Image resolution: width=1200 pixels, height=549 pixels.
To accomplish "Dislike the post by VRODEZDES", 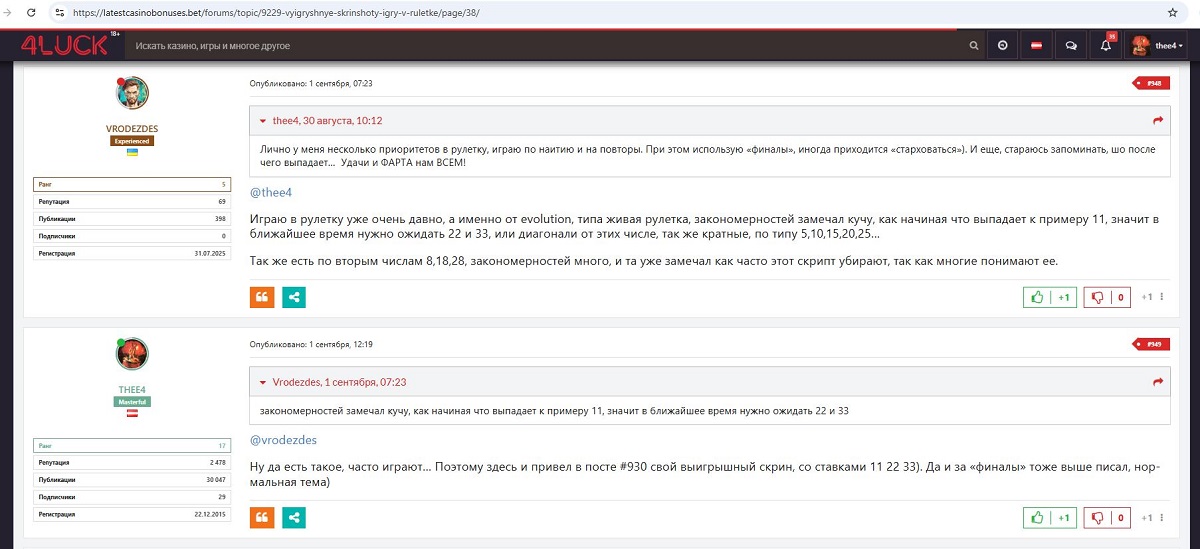I will tap(1106, 297).
